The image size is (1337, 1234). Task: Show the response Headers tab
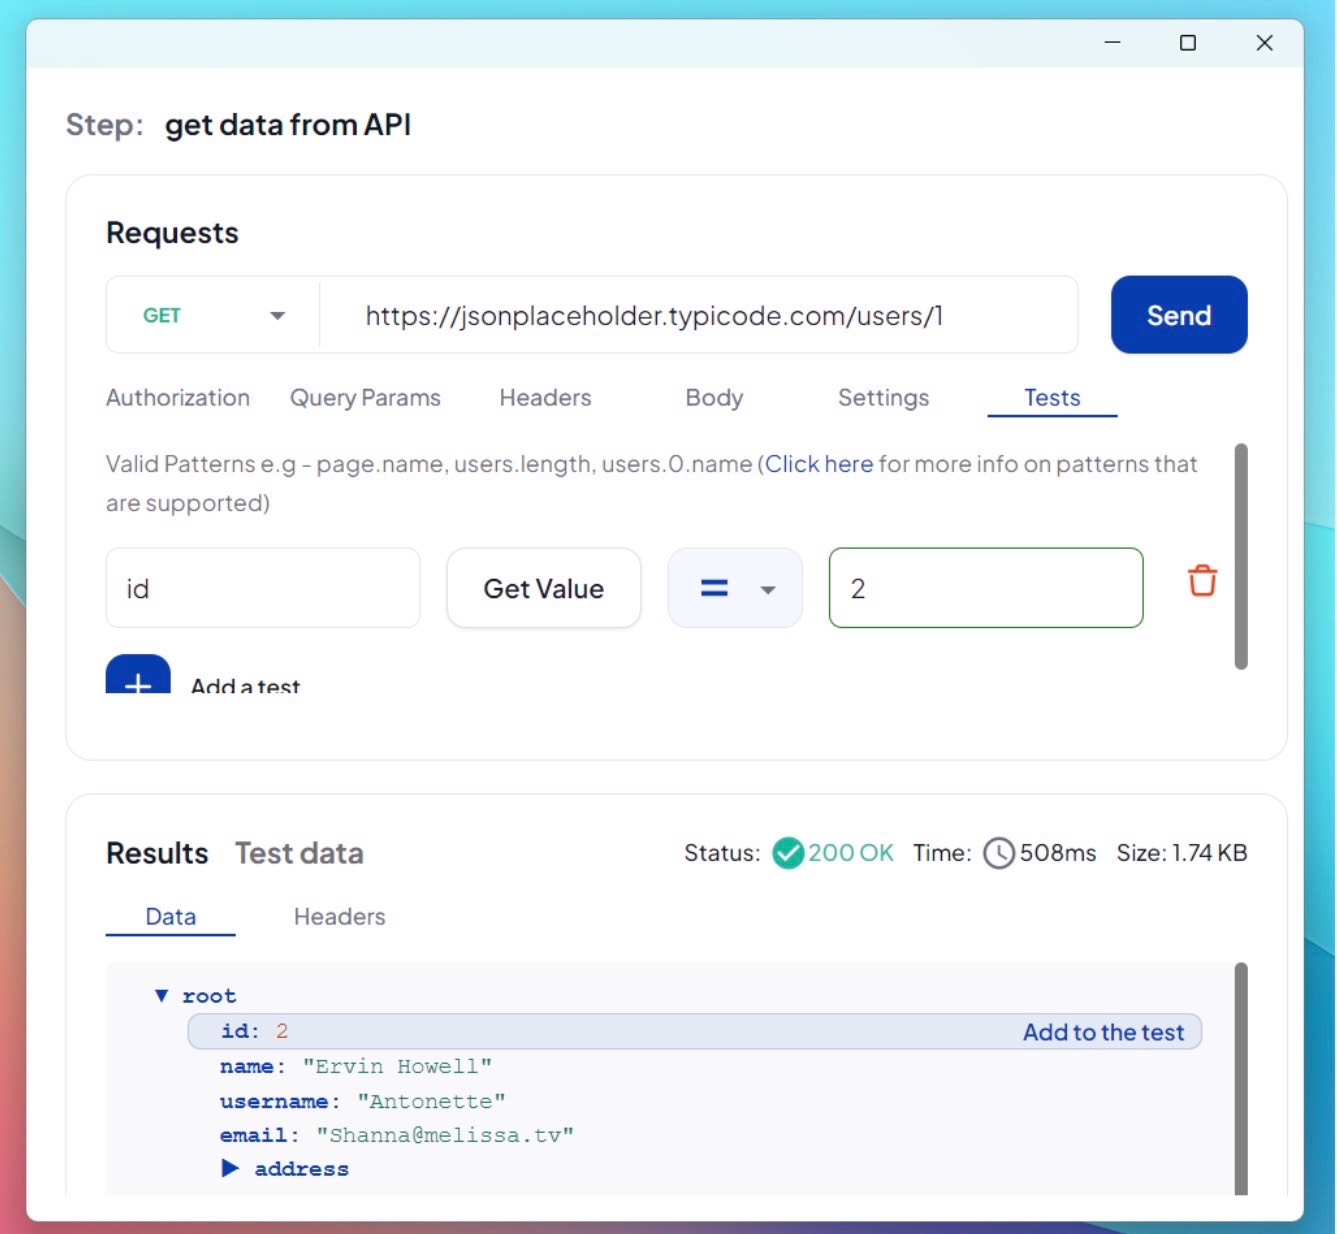pyautogui.click(x=339, y=917)
